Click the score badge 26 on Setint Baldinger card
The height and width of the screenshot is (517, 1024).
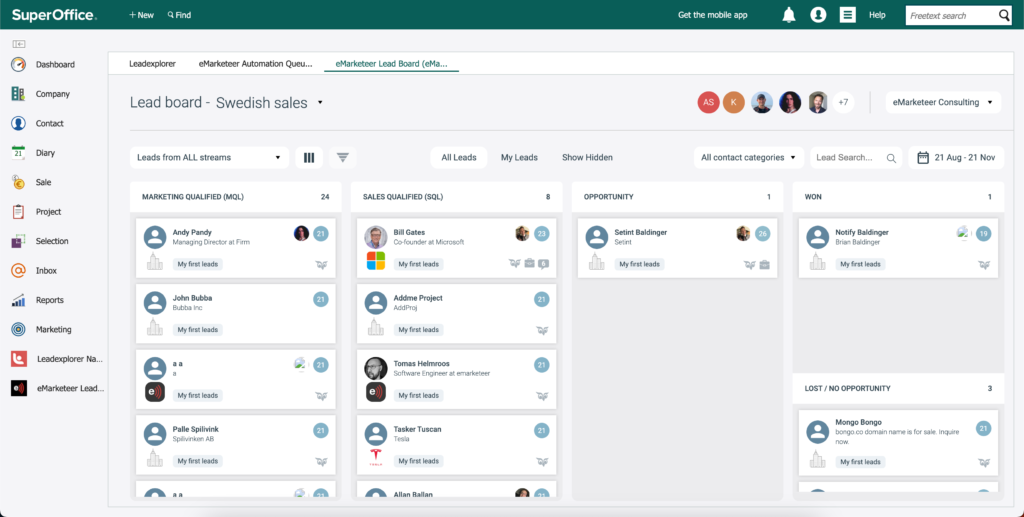[x=763, y=234]
